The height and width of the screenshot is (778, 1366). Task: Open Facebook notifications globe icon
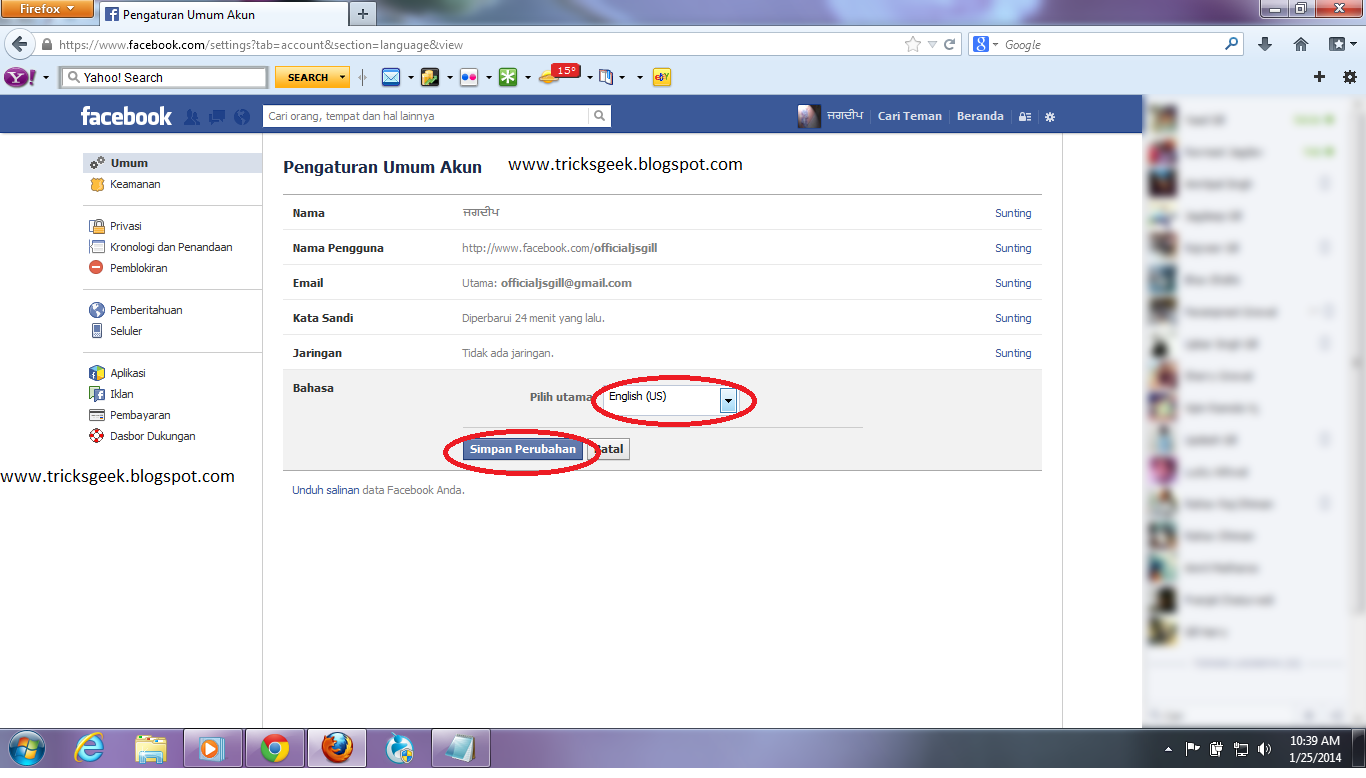coord(241,117)
